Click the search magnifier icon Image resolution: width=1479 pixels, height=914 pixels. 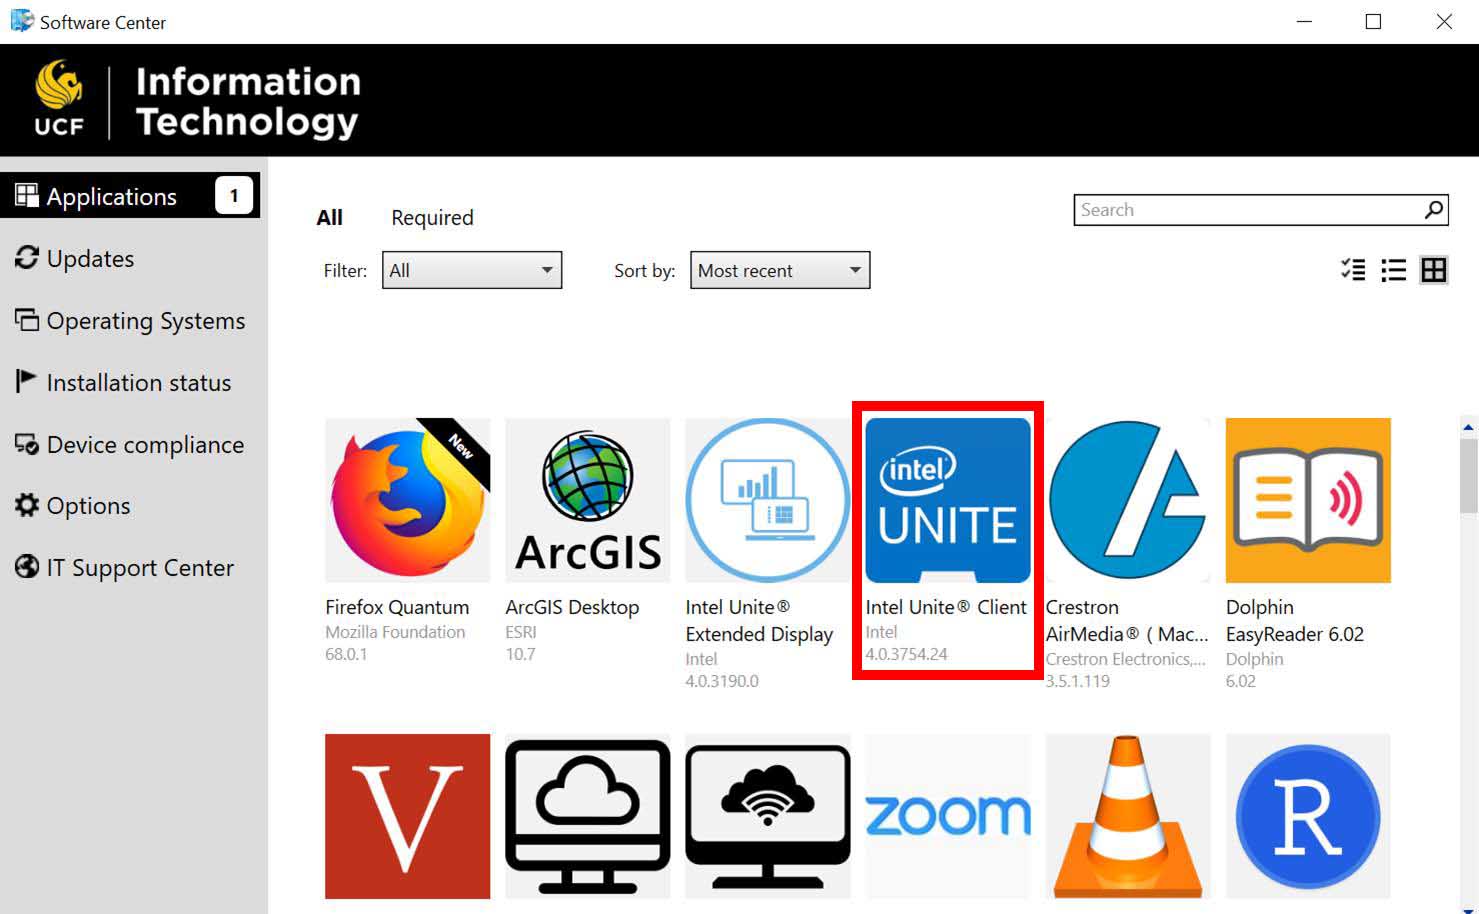pyautogui.click(x=1434, y=210)
